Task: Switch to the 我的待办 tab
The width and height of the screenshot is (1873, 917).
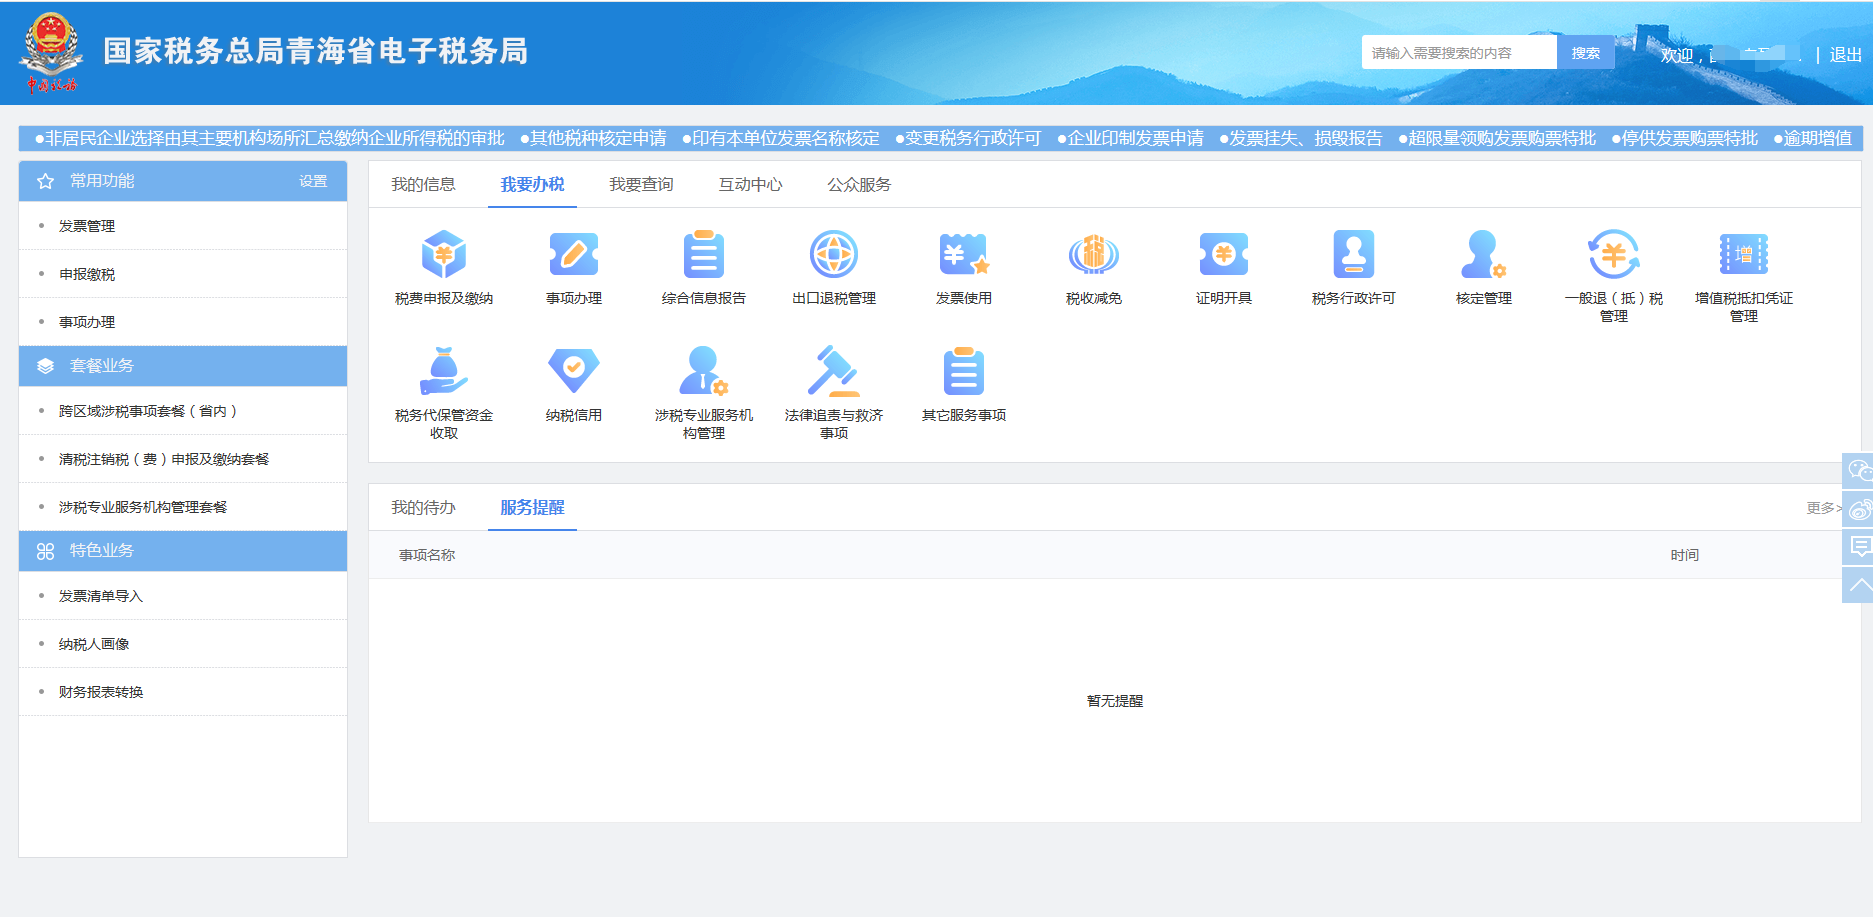Action: pos(423,508)
